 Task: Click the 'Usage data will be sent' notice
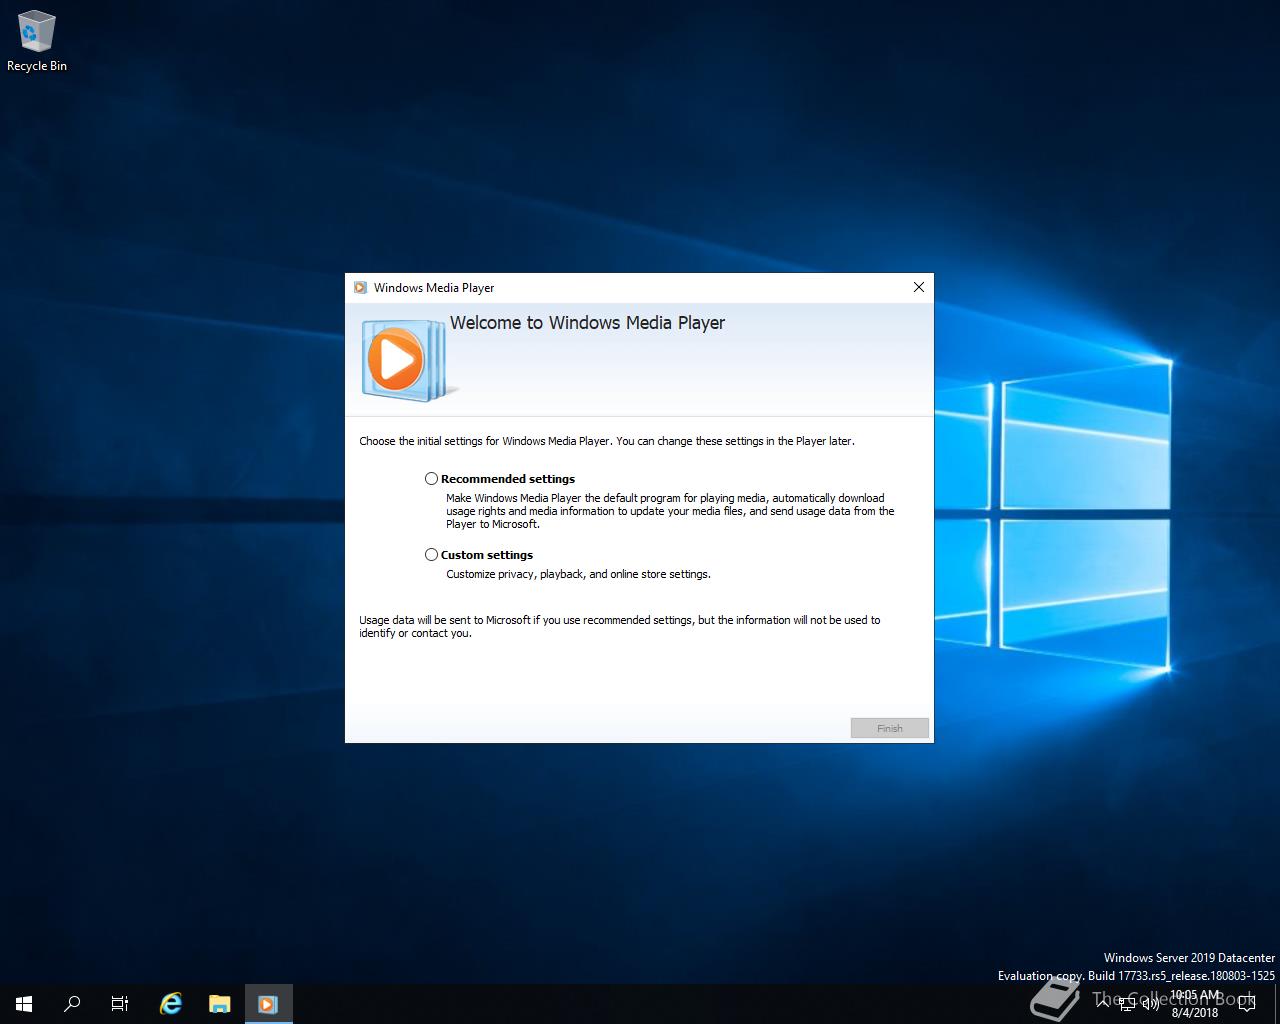[620, 626]
